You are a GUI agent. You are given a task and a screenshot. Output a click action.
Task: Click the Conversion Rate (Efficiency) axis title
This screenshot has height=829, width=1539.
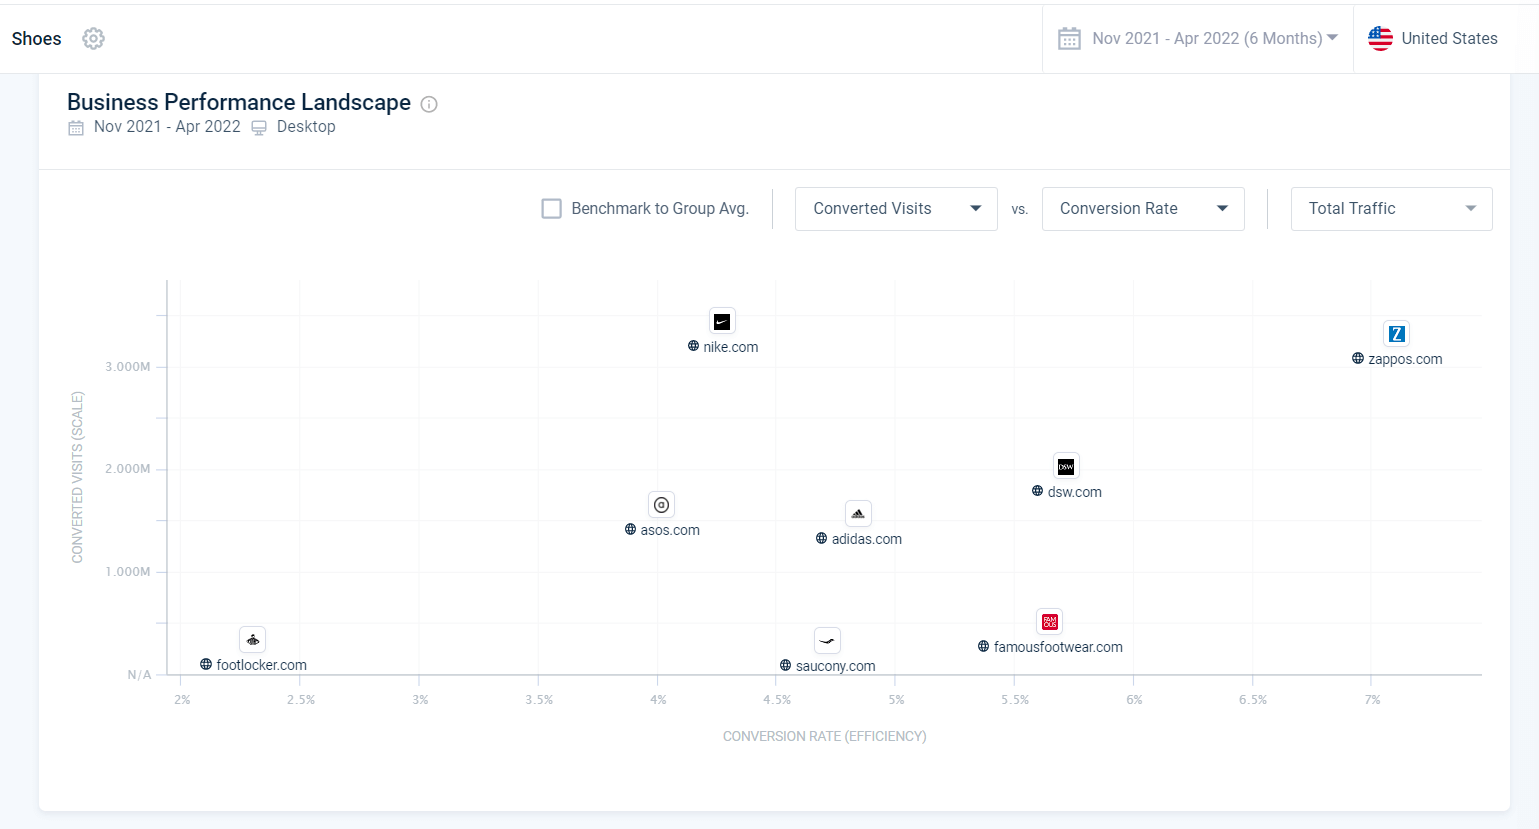[825, 737]
